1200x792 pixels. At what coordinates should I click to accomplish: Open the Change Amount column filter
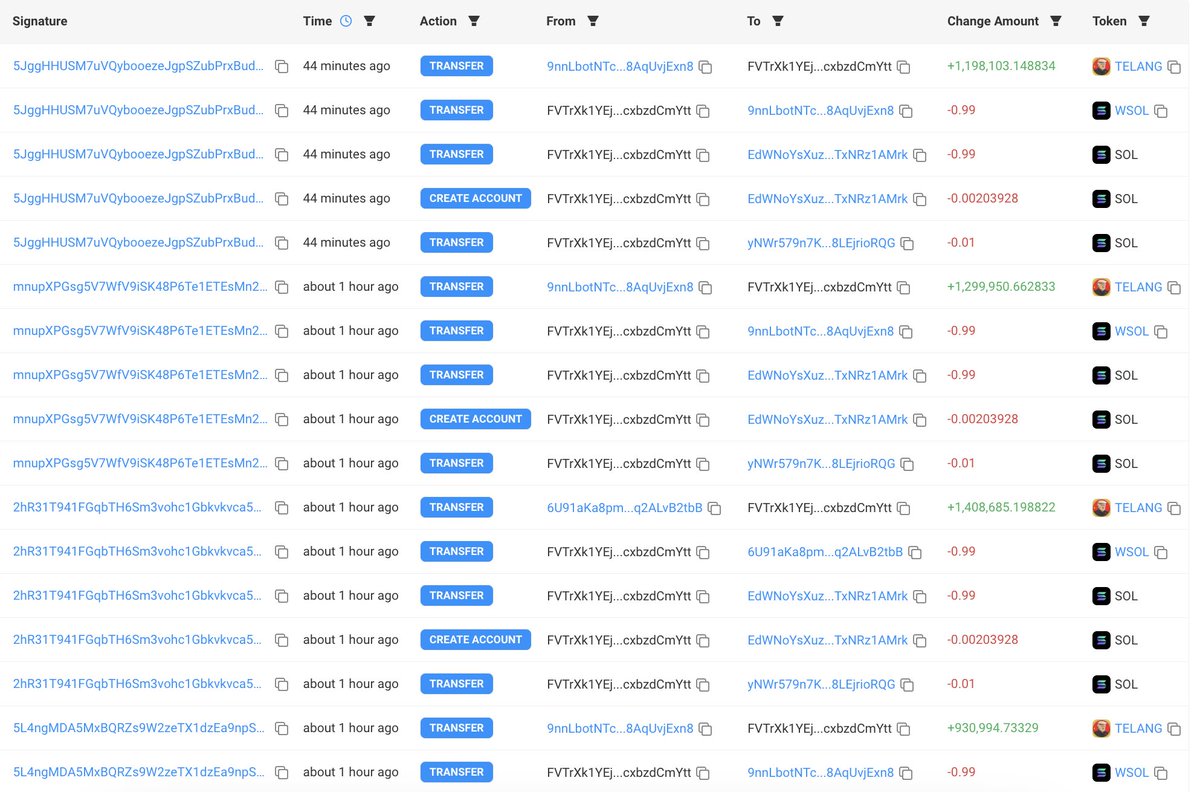1056,21
